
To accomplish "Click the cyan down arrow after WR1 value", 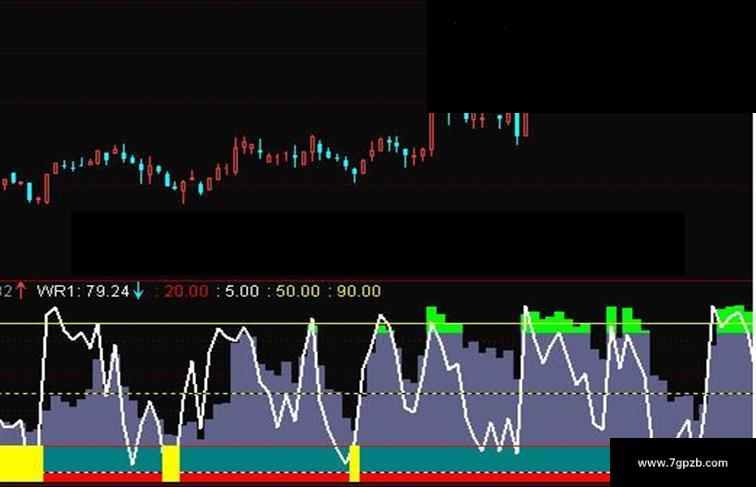I will [138, 291].
